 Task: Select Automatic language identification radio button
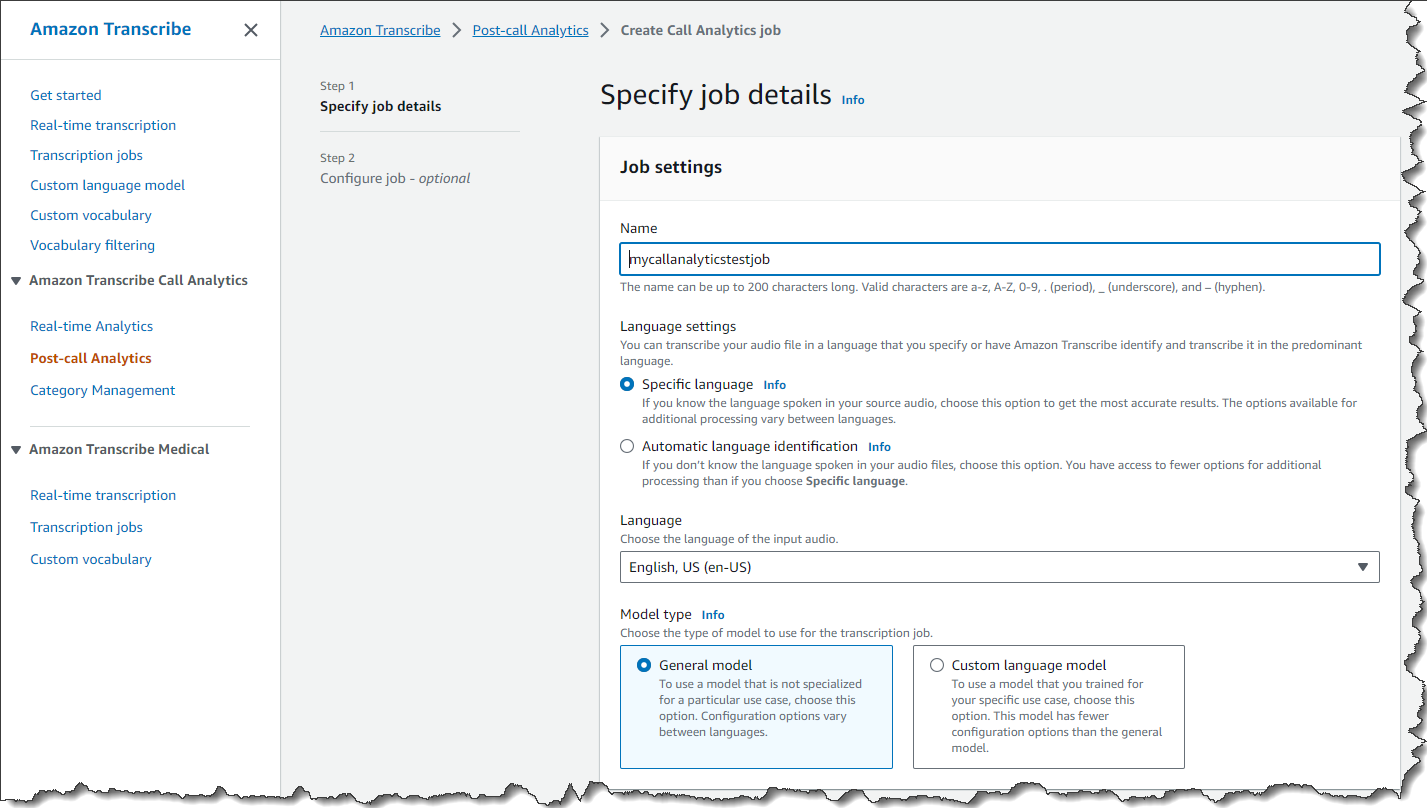[627, 446]
